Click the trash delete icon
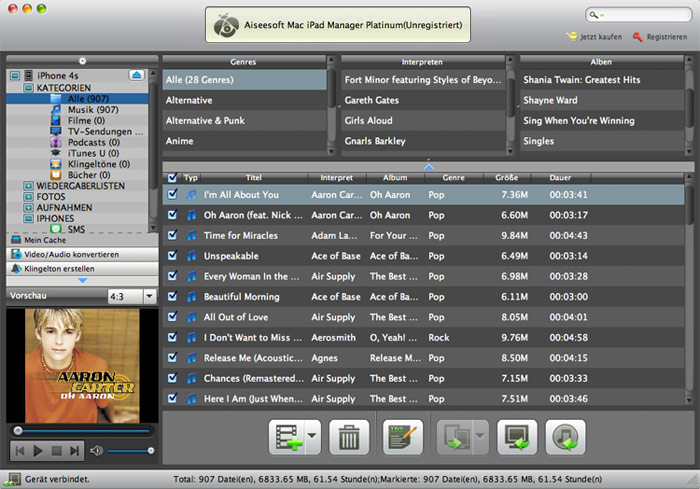 coord(349,437)
